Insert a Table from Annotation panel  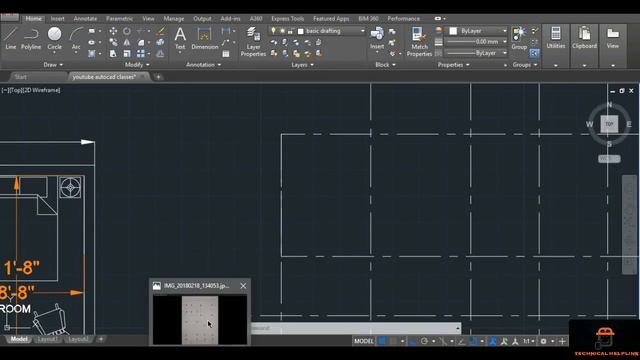coord(226,54)
